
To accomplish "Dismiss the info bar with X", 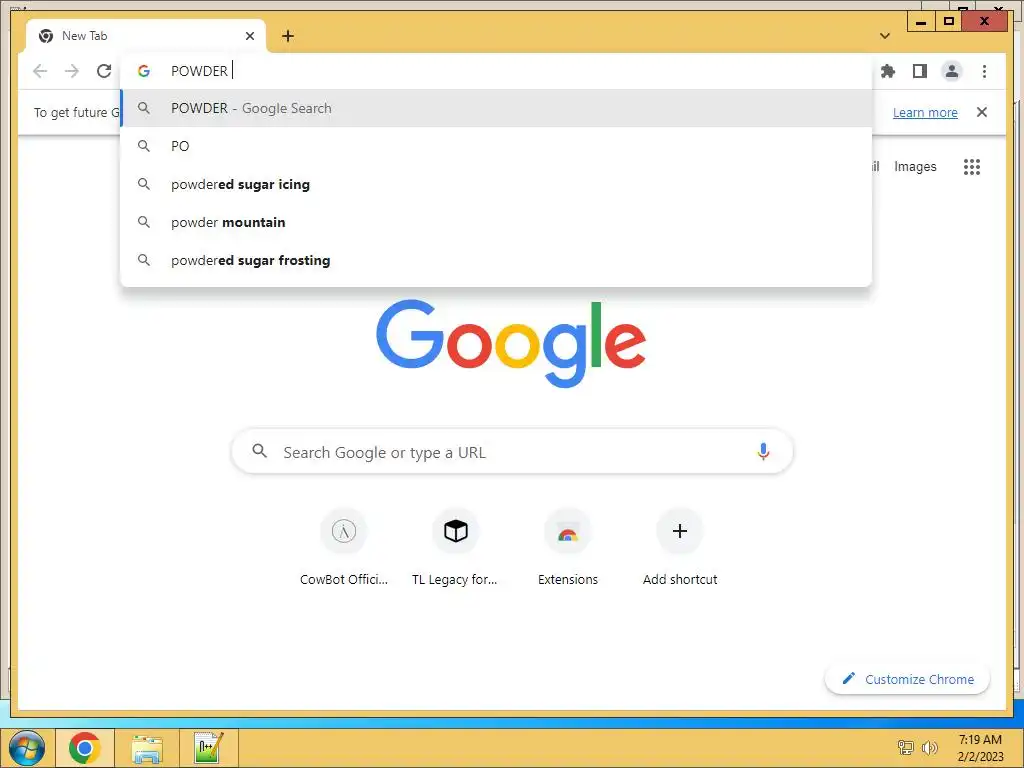I will pos(981,112).
